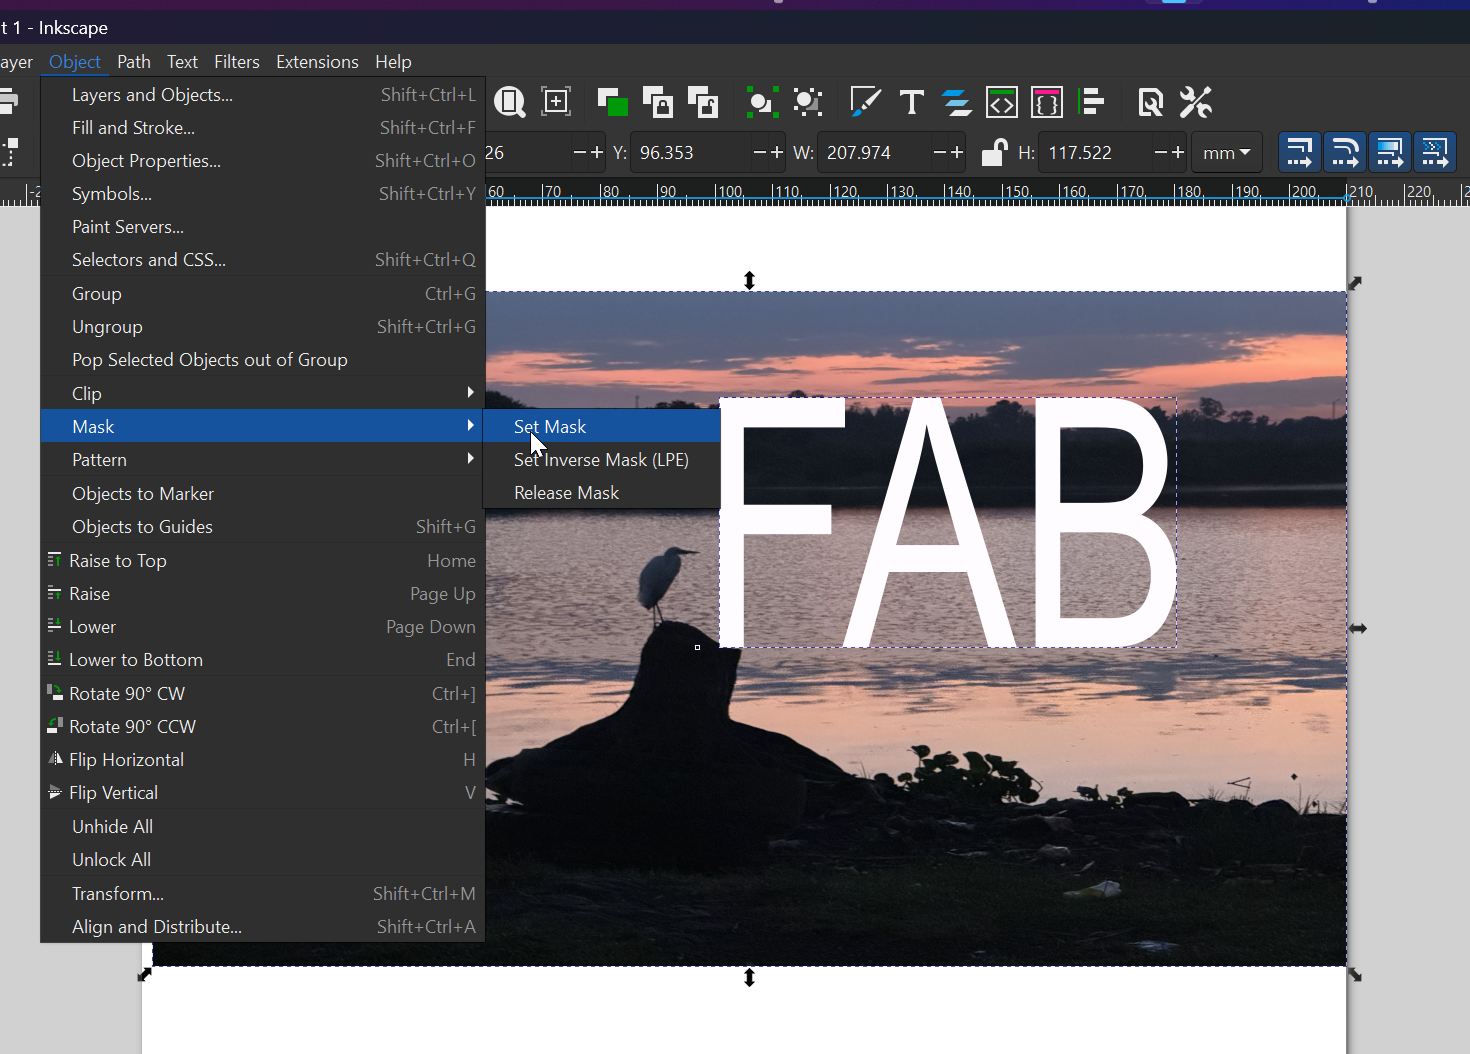The height and width of the screenshot is (1054, 1470).
Task: Decrease H value with minus button
Action: [1161, 153]
